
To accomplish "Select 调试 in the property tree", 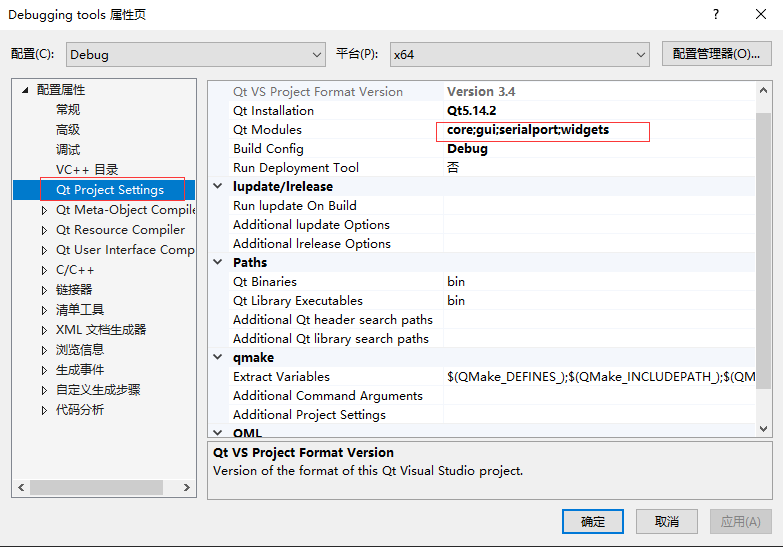I will pyautogui.click(x=68, y=149).
